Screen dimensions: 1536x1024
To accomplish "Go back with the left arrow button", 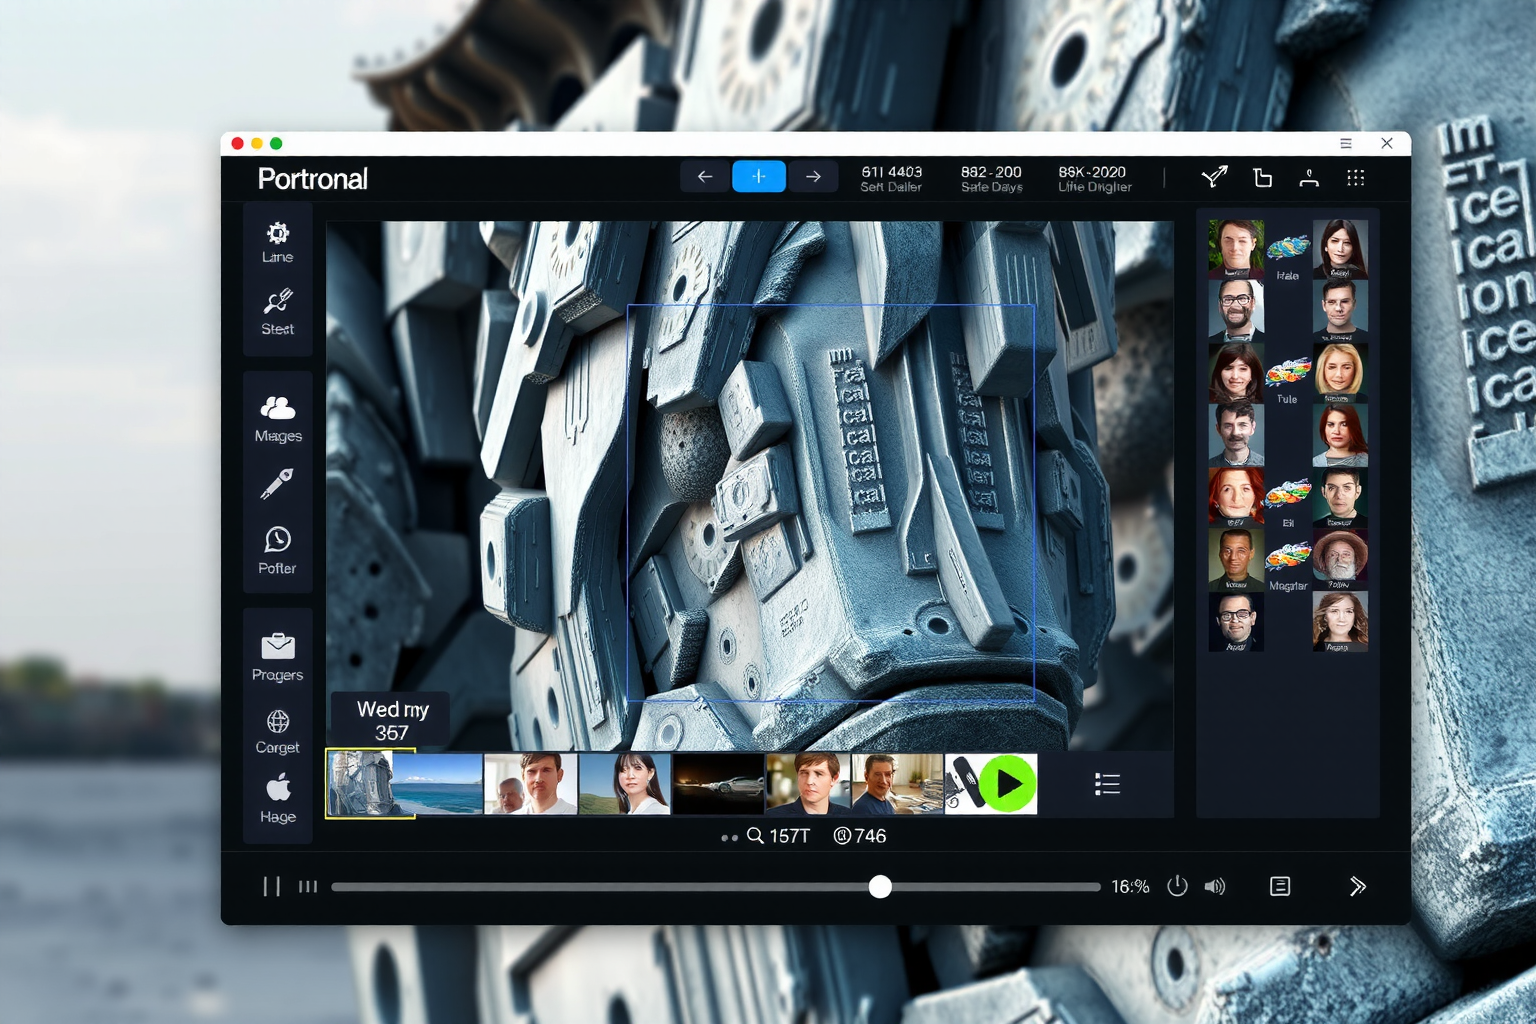I will pyautogui.click(x=705, y=177).
